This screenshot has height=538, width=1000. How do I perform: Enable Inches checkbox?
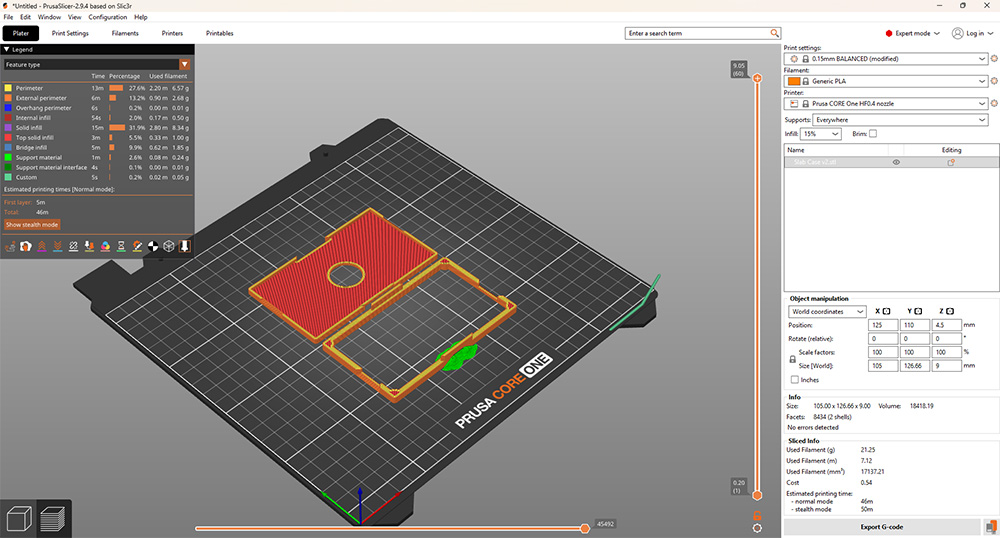[795, 380]
